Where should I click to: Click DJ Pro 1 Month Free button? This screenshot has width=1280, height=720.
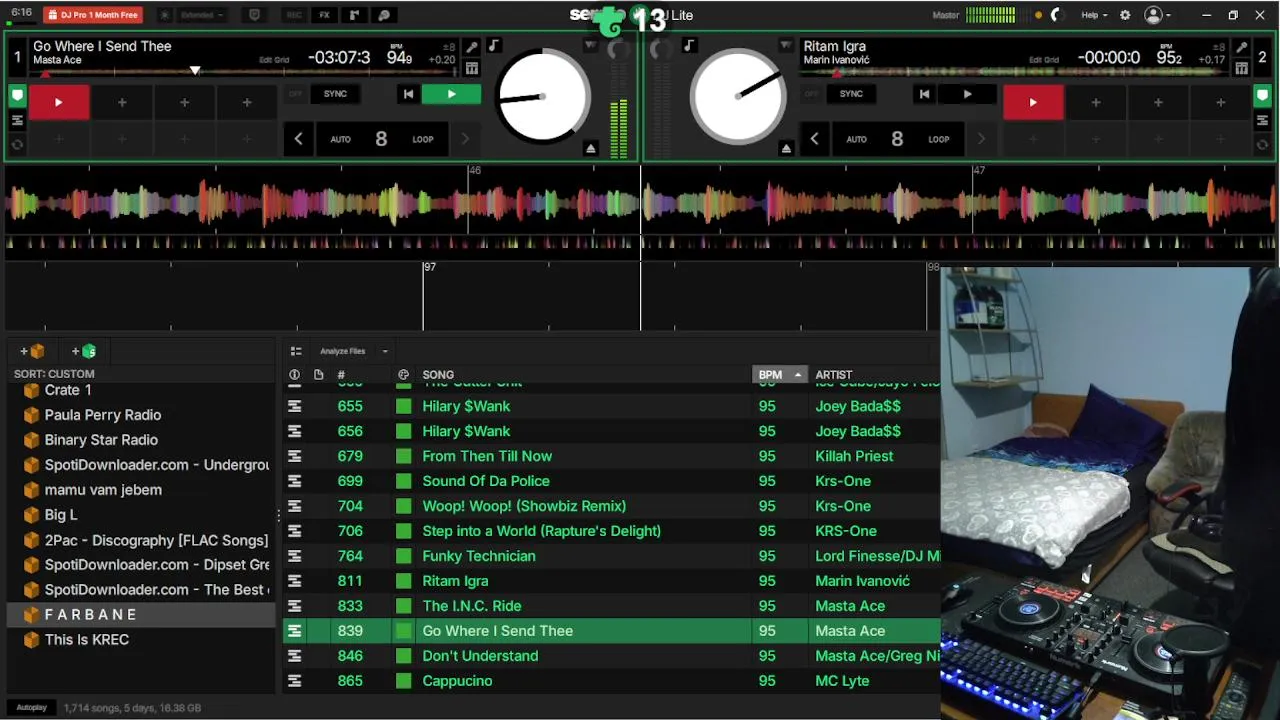coord(92,15)
